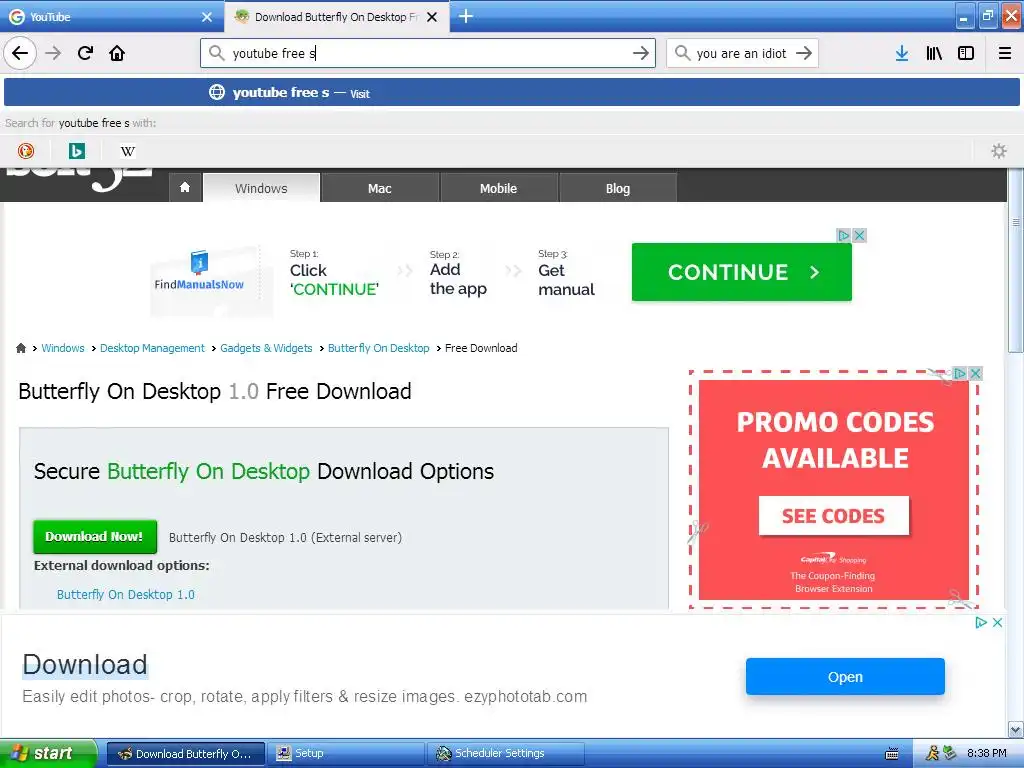Click the blue Open button
This screenshot has height=768, width=1024.
[x=845, y=677]
